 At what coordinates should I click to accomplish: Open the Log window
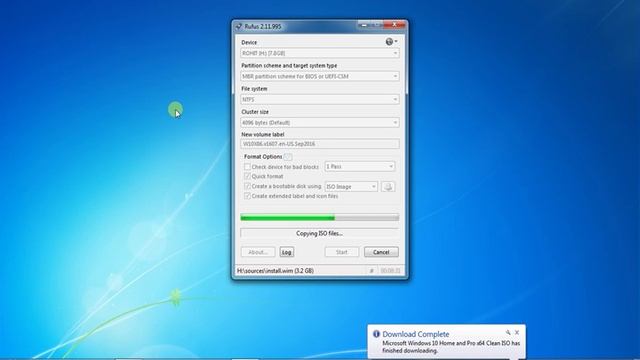coord(287,252)
